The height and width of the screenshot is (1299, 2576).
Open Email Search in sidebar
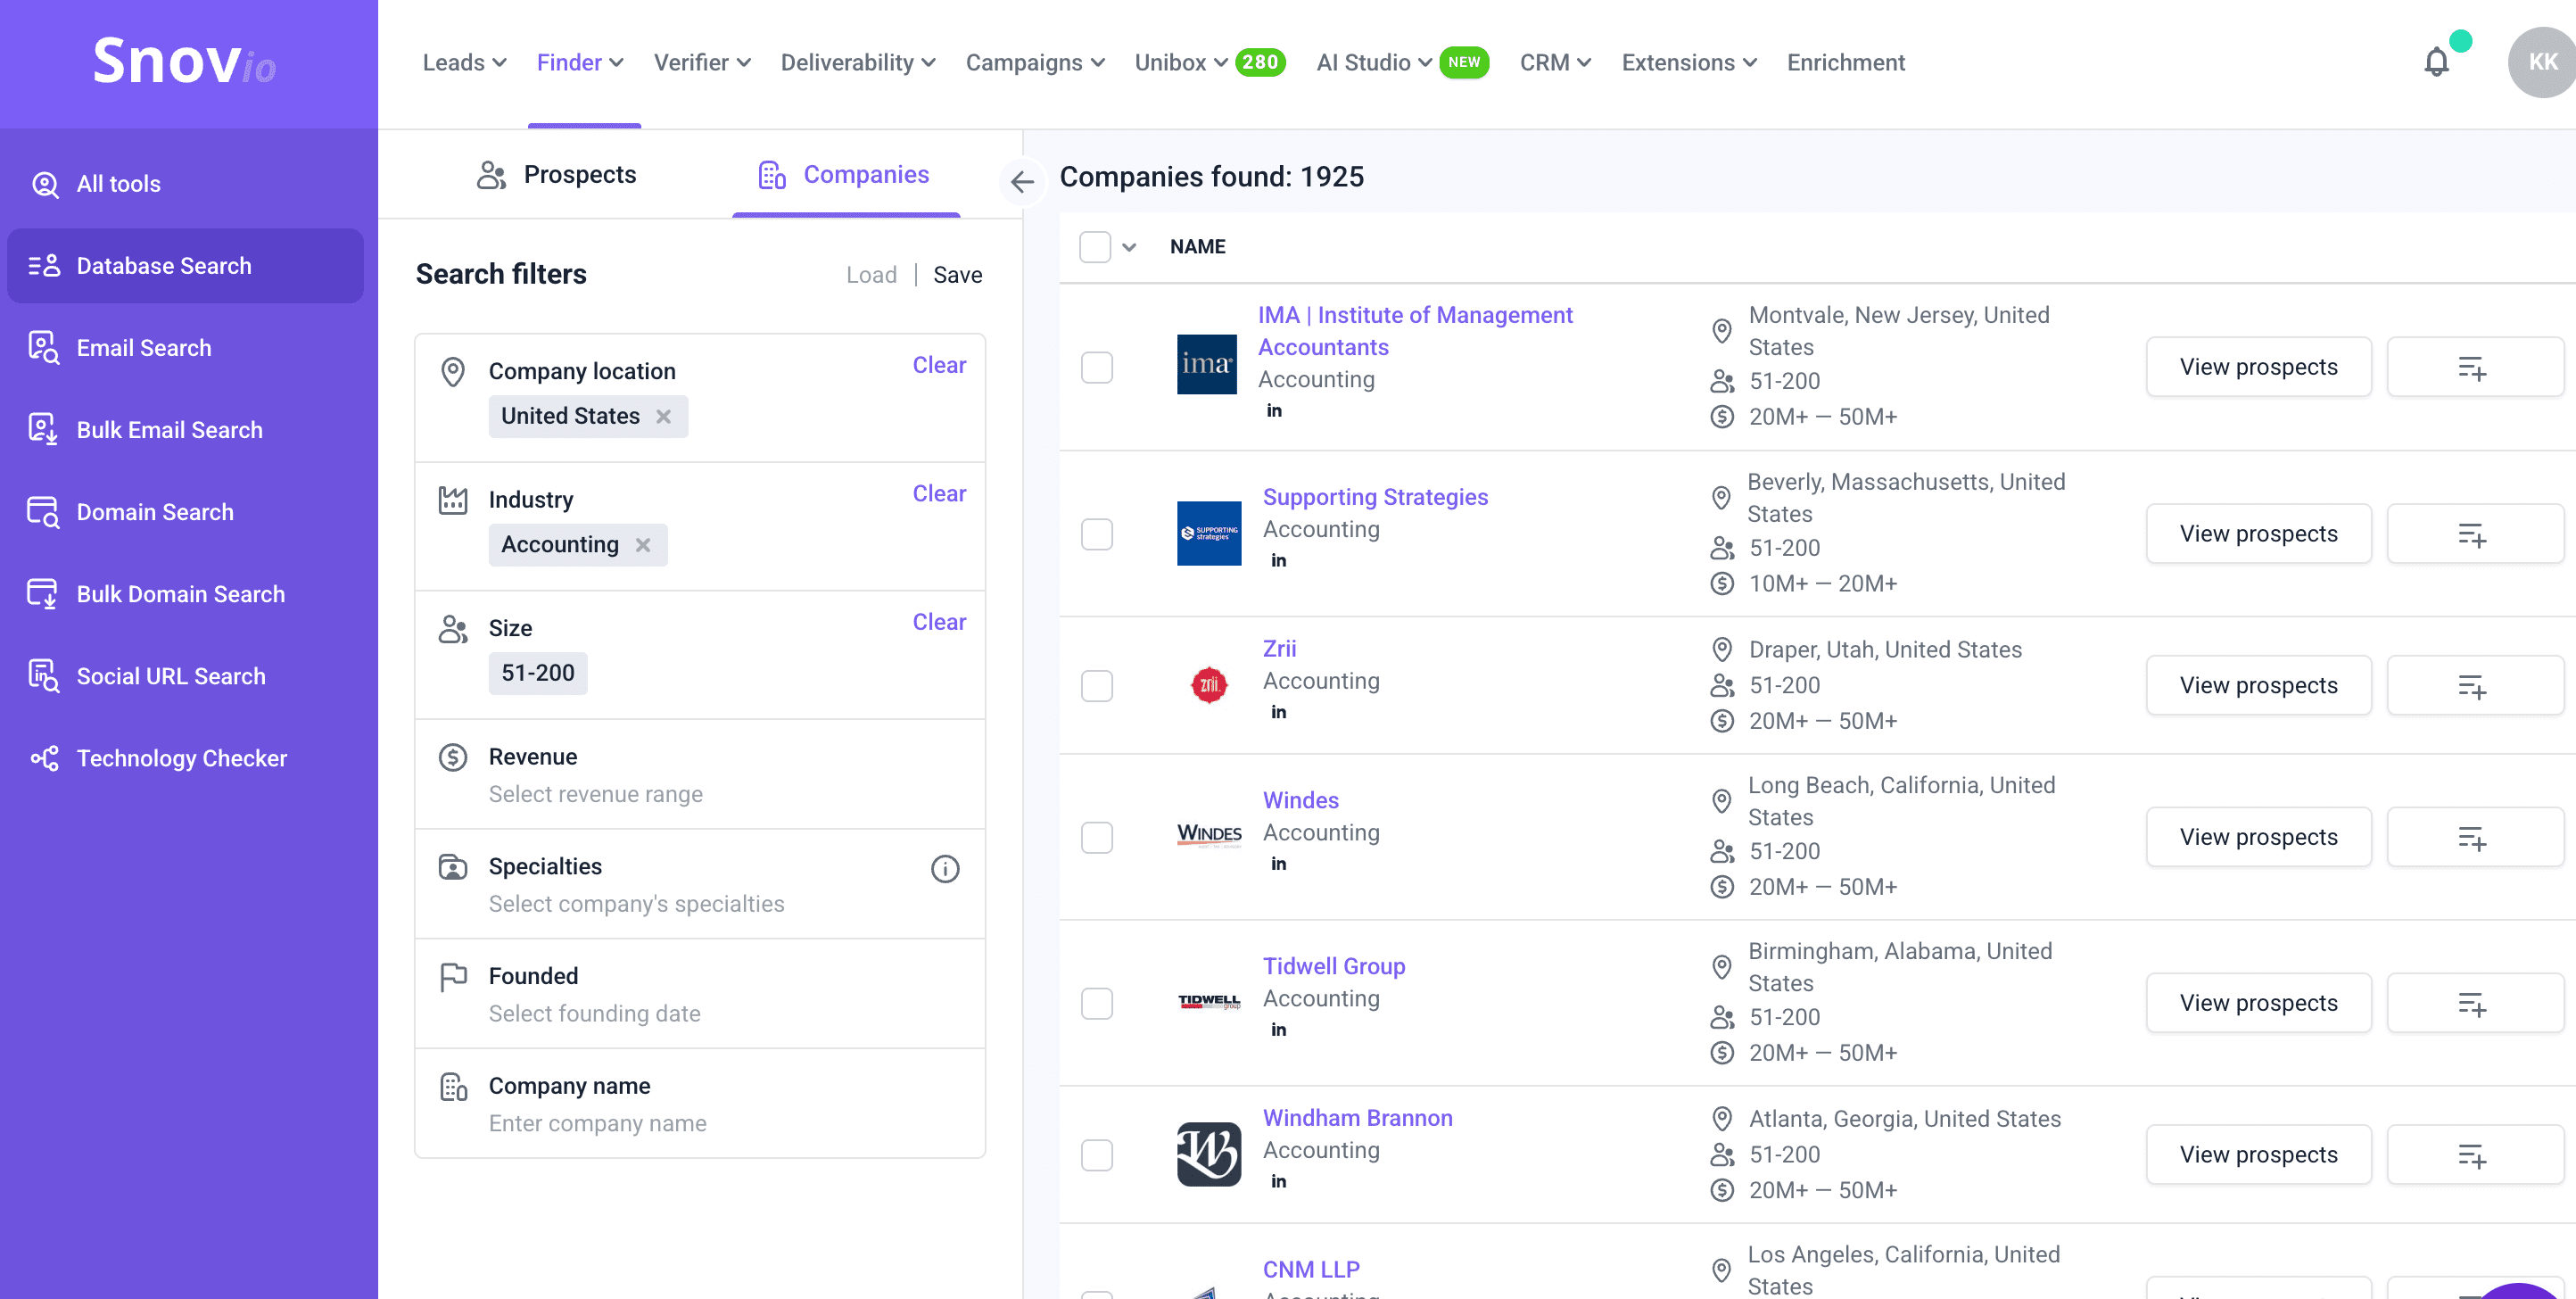(x=185, y=348)
